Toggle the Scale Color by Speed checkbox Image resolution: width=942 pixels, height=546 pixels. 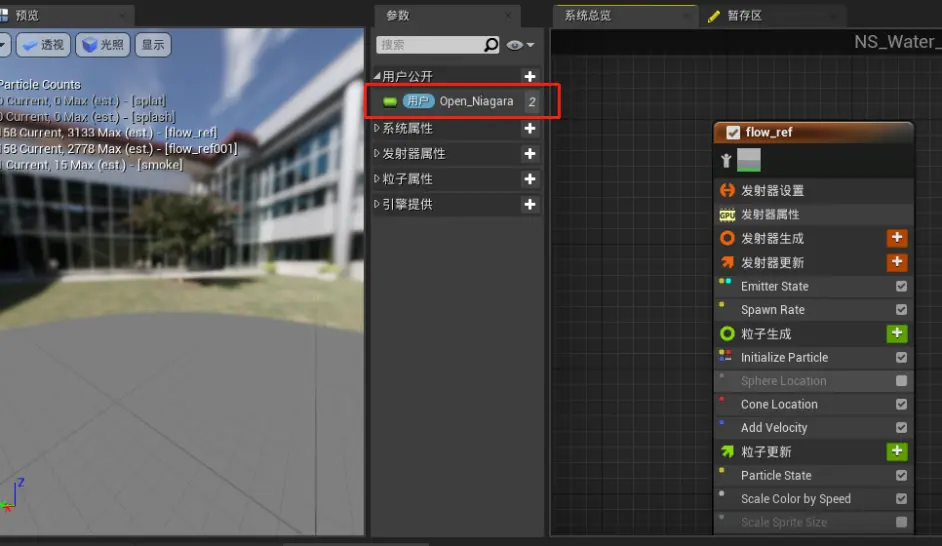pyautogui.click(x=901, y=499)
